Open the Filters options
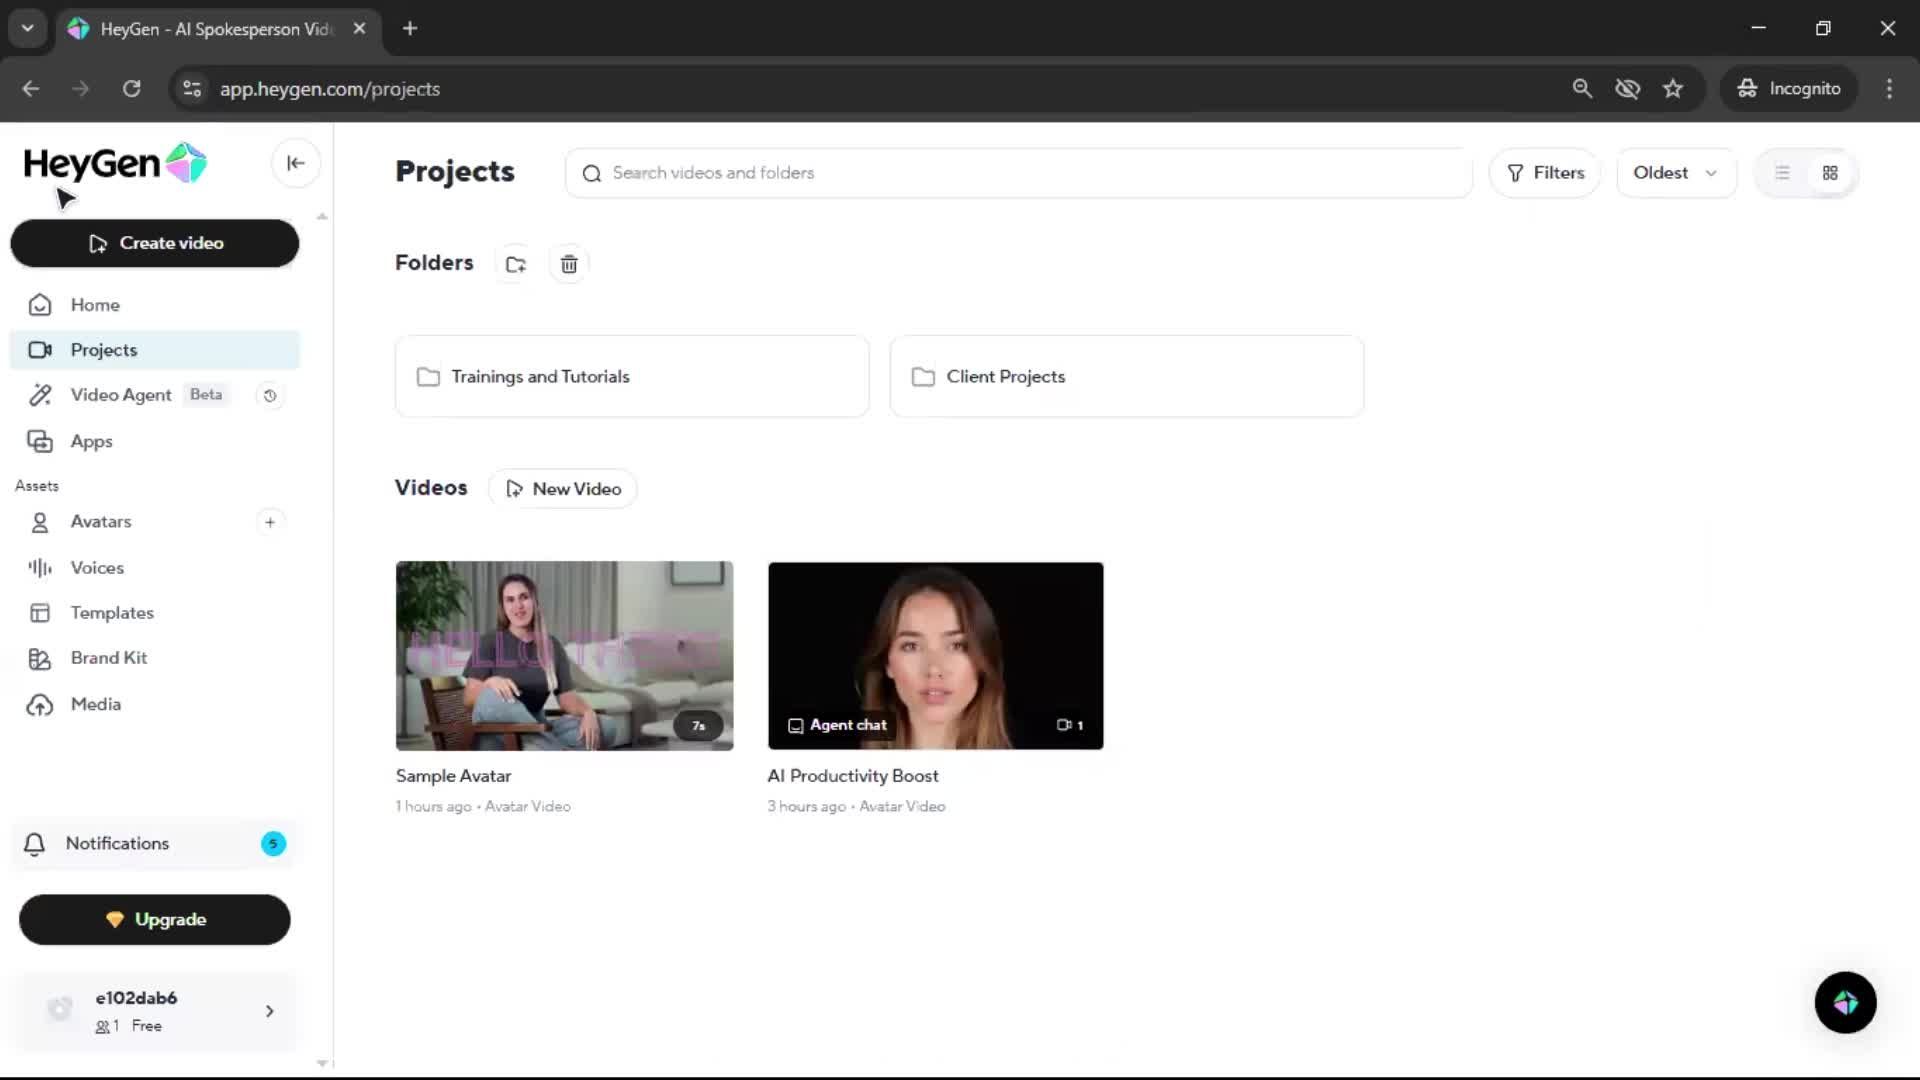1920x1080 pixels. click(1545, 173)
